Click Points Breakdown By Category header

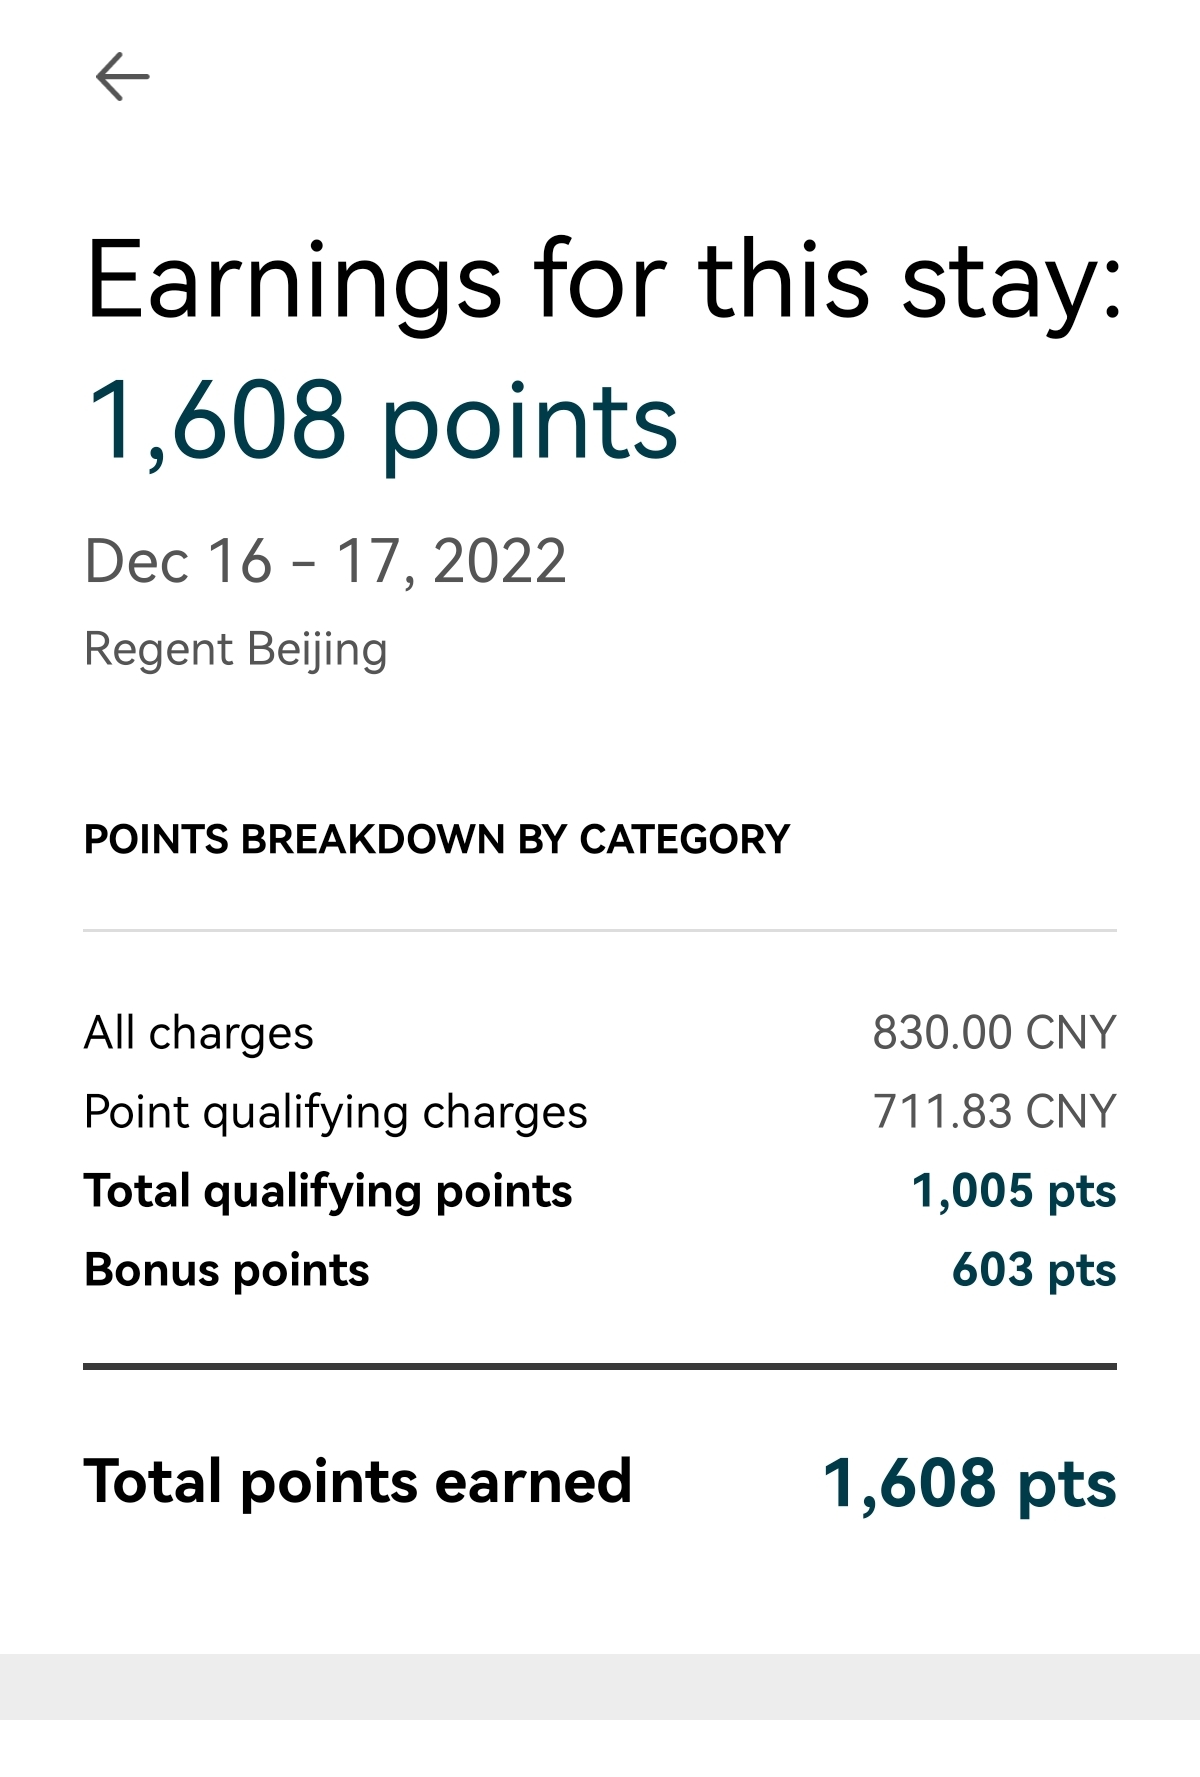tap(437, 840)
